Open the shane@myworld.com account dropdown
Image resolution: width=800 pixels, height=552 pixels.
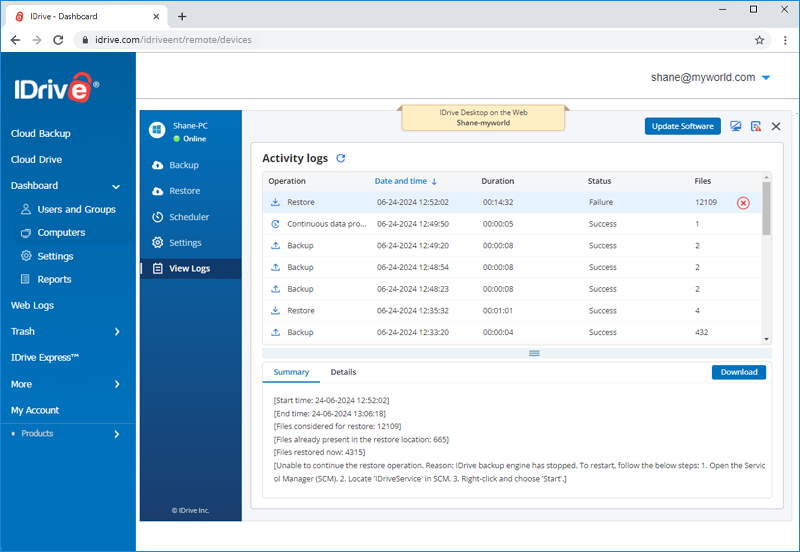[766, 78]
